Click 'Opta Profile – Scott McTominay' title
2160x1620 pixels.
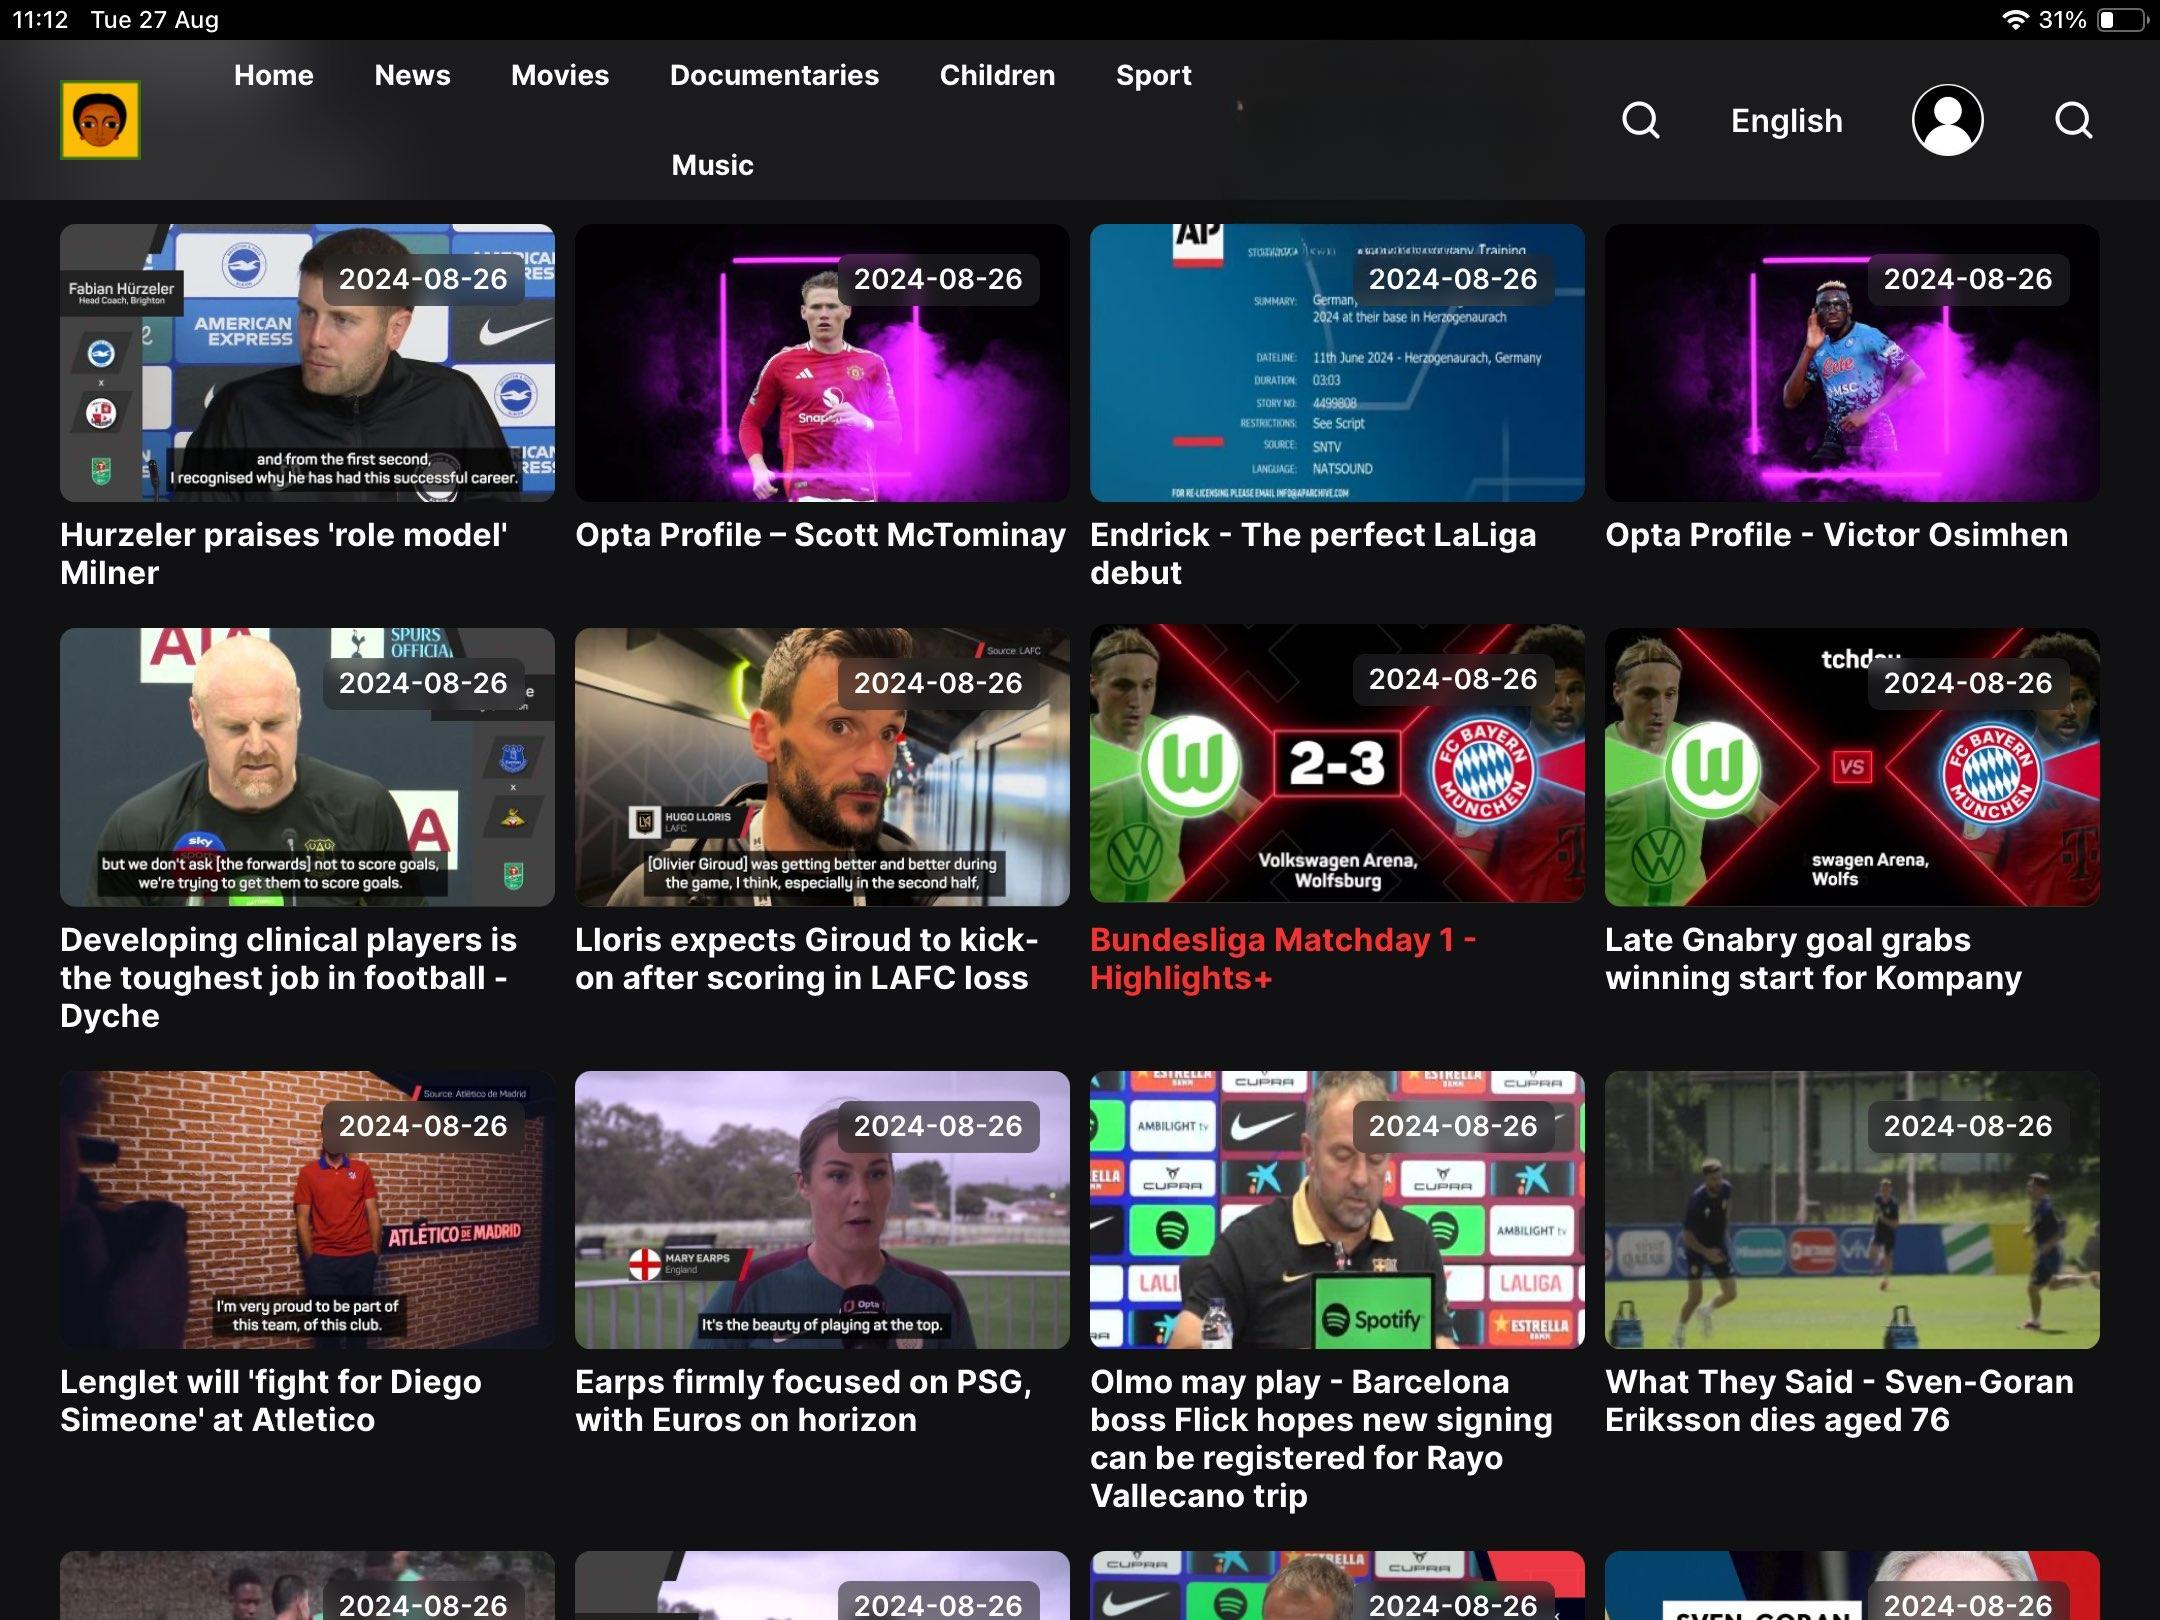820,535
